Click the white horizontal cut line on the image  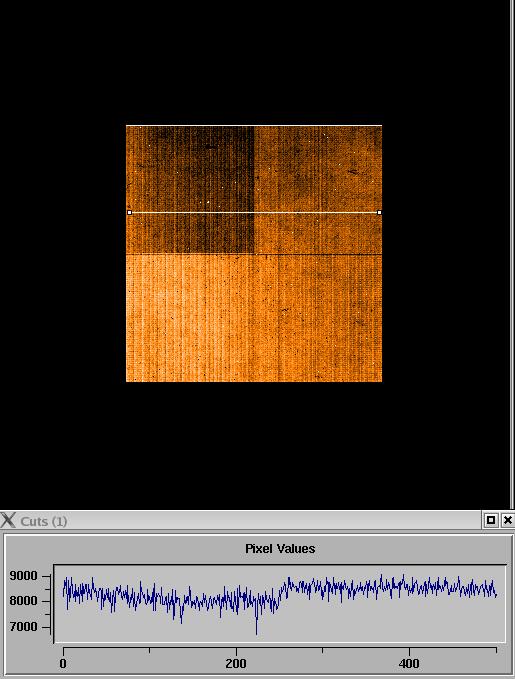click(255, 213)
